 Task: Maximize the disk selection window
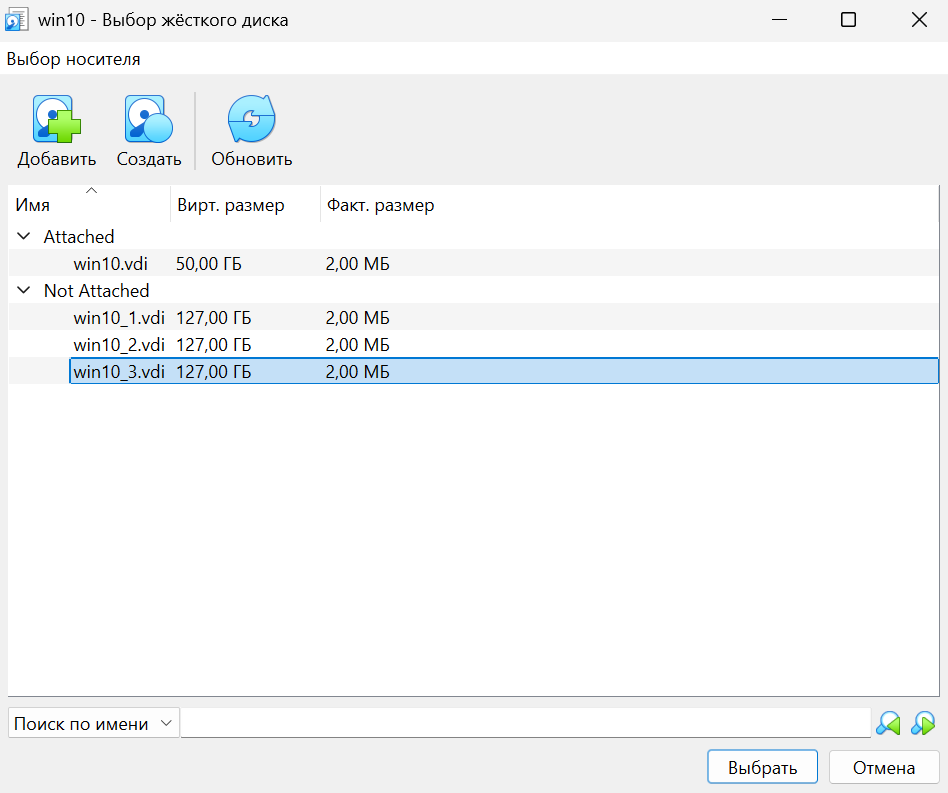(x=848, y=20)
